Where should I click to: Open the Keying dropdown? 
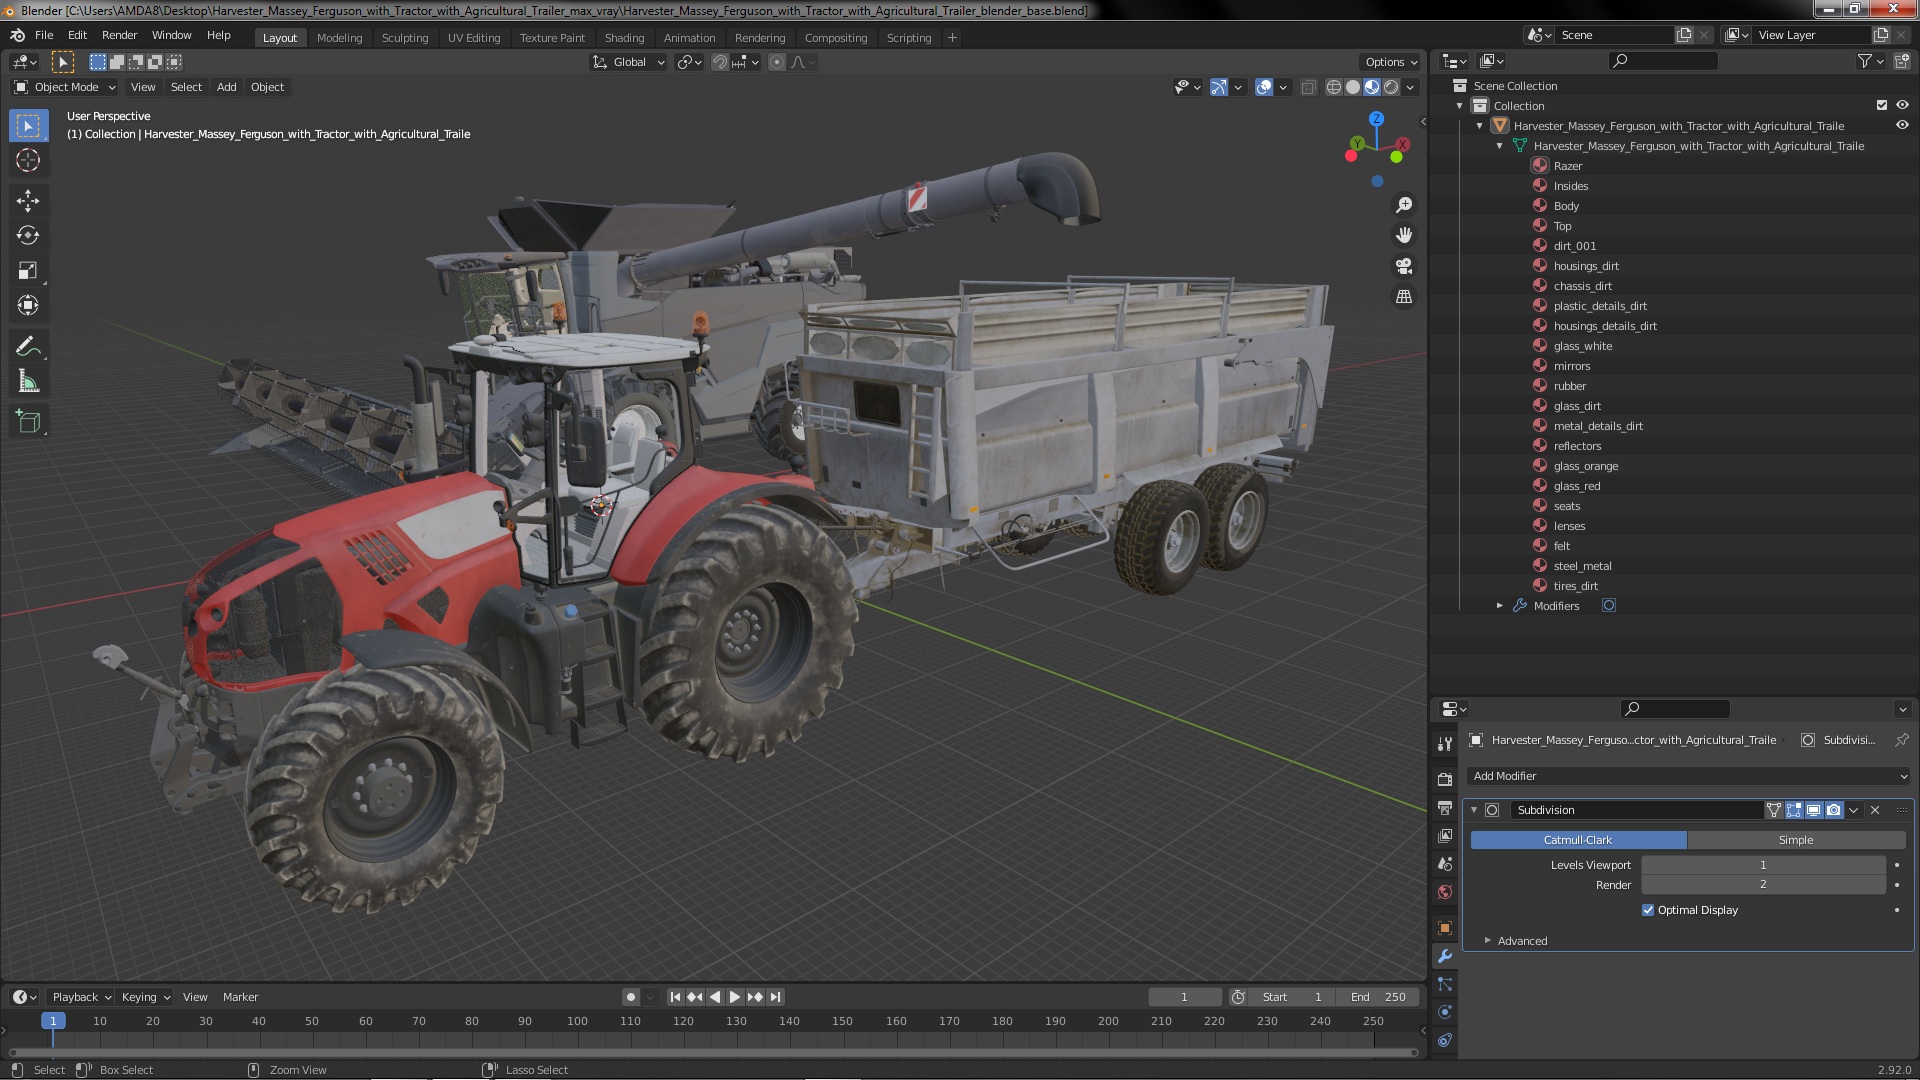click(145, 997)
